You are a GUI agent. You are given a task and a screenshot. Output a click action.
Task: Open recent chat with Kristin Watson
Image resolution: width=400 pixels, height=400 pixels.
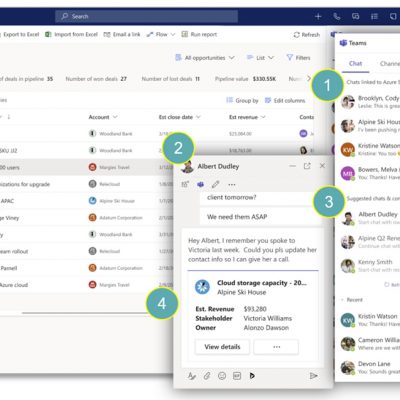(x=370, y=320)
